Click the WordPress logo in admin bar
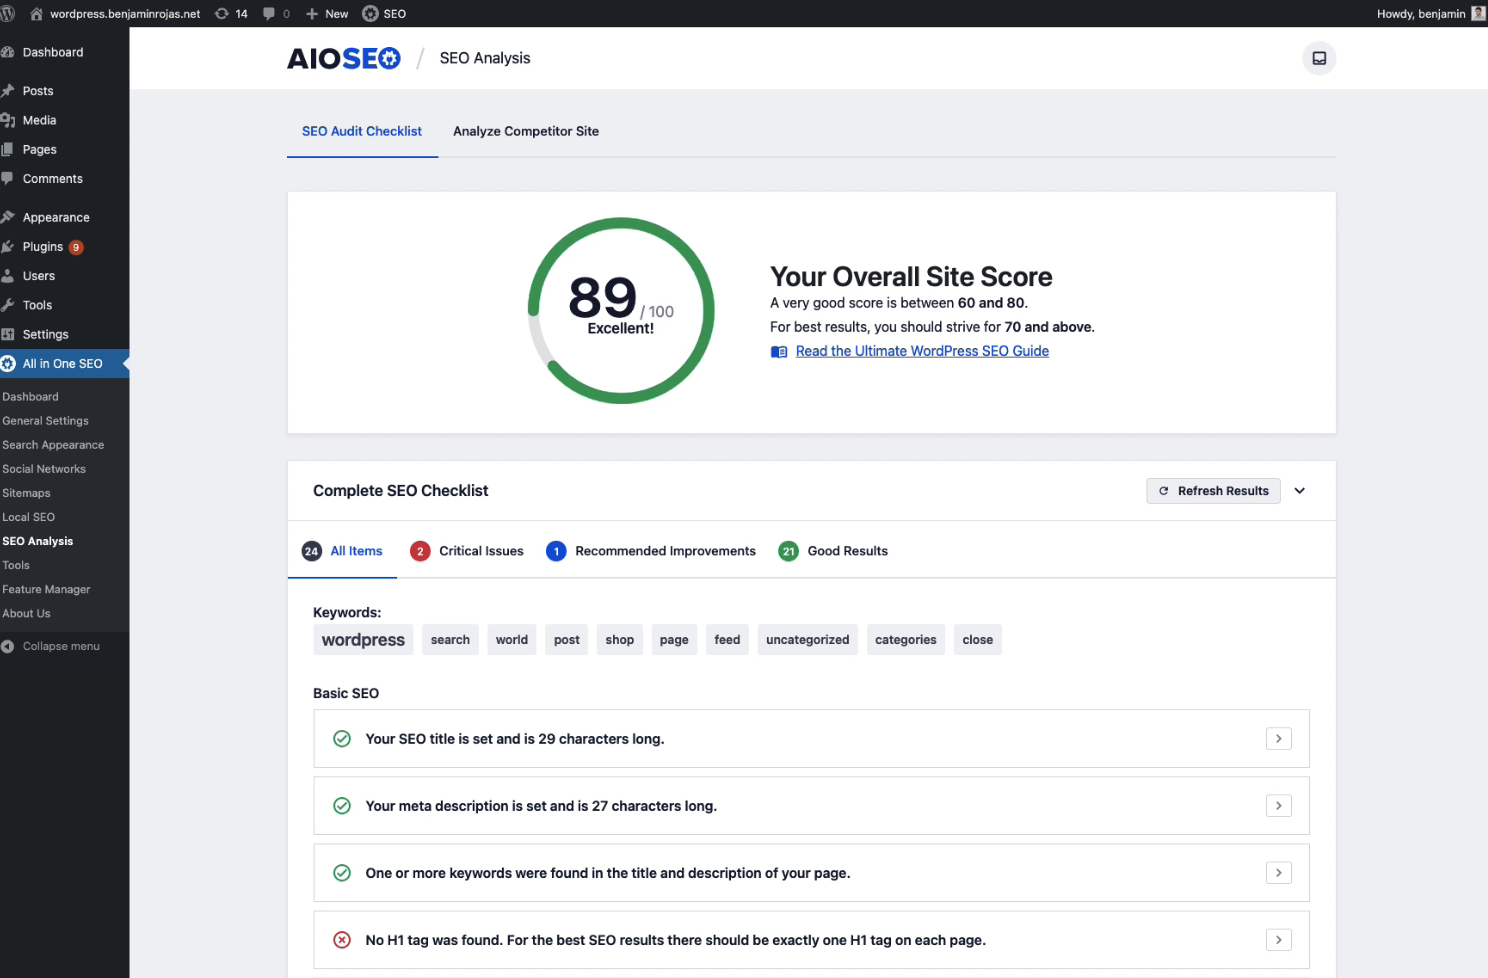Image resolution: width=1488 pixels, height=978 pixels. pyautogui.click(x=8, y=14)
